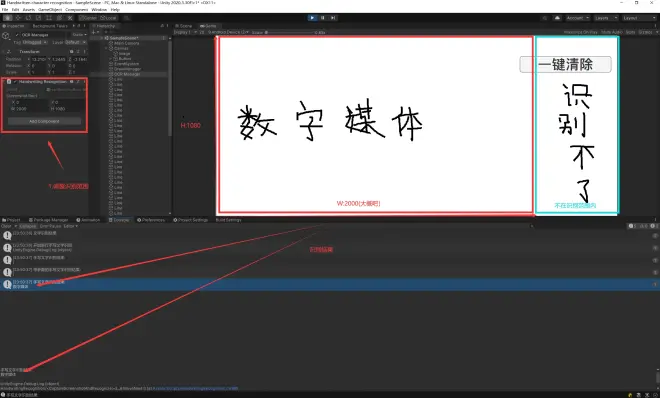The width and height of the screenshot is (660, 398).
Task: Select the Hand tool in toolbar
Action: coord(8,18)
